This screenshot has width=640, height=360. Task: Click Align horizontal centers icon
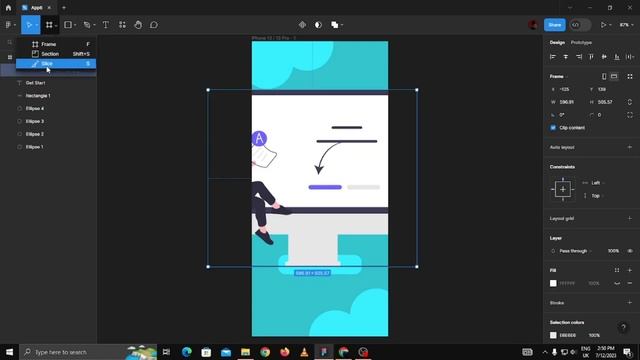click(566, 57)
